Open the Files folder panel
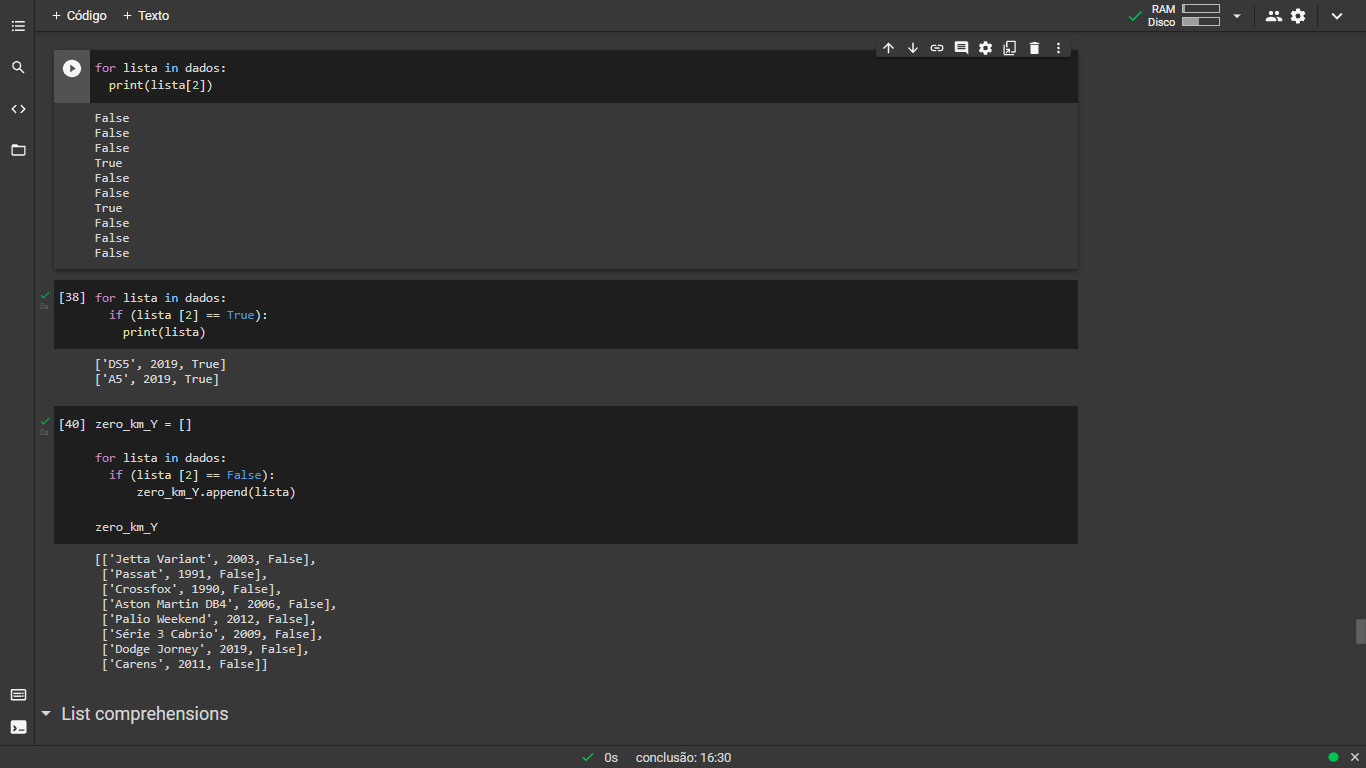 tap(18, 150)
